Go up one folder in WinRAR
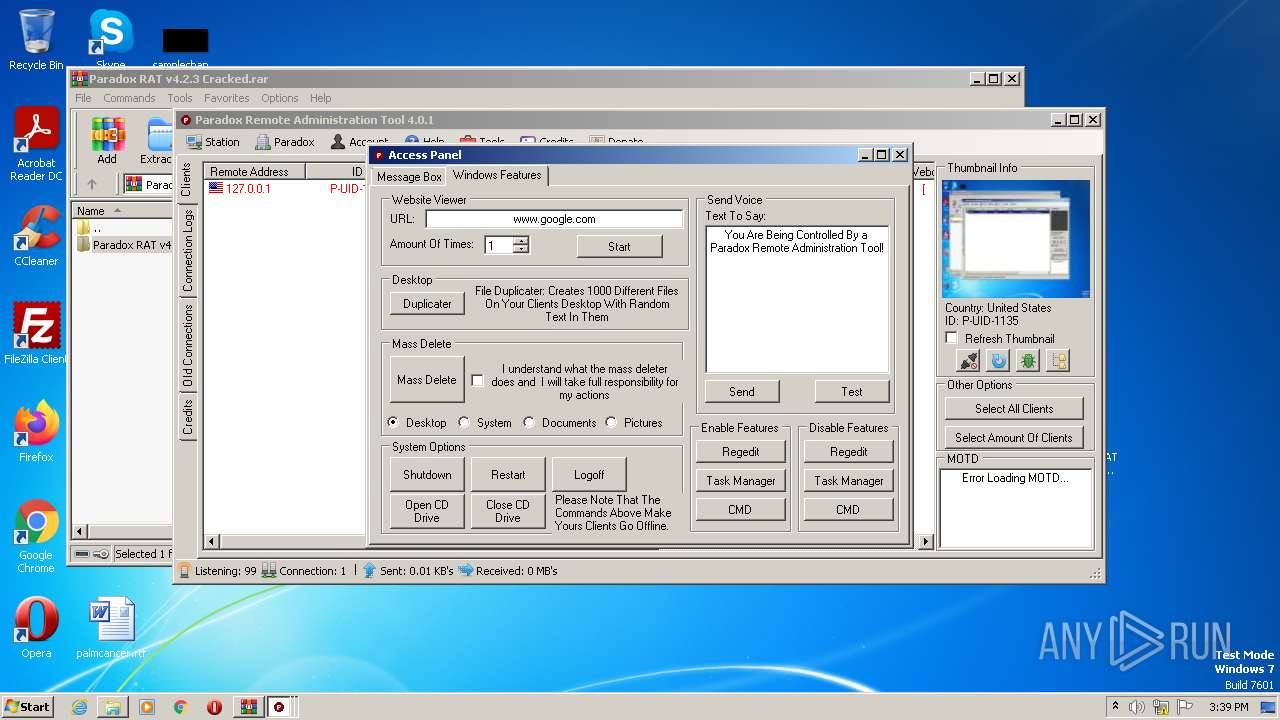This screenshot has height=720, width=1280. tap(92, 184)
